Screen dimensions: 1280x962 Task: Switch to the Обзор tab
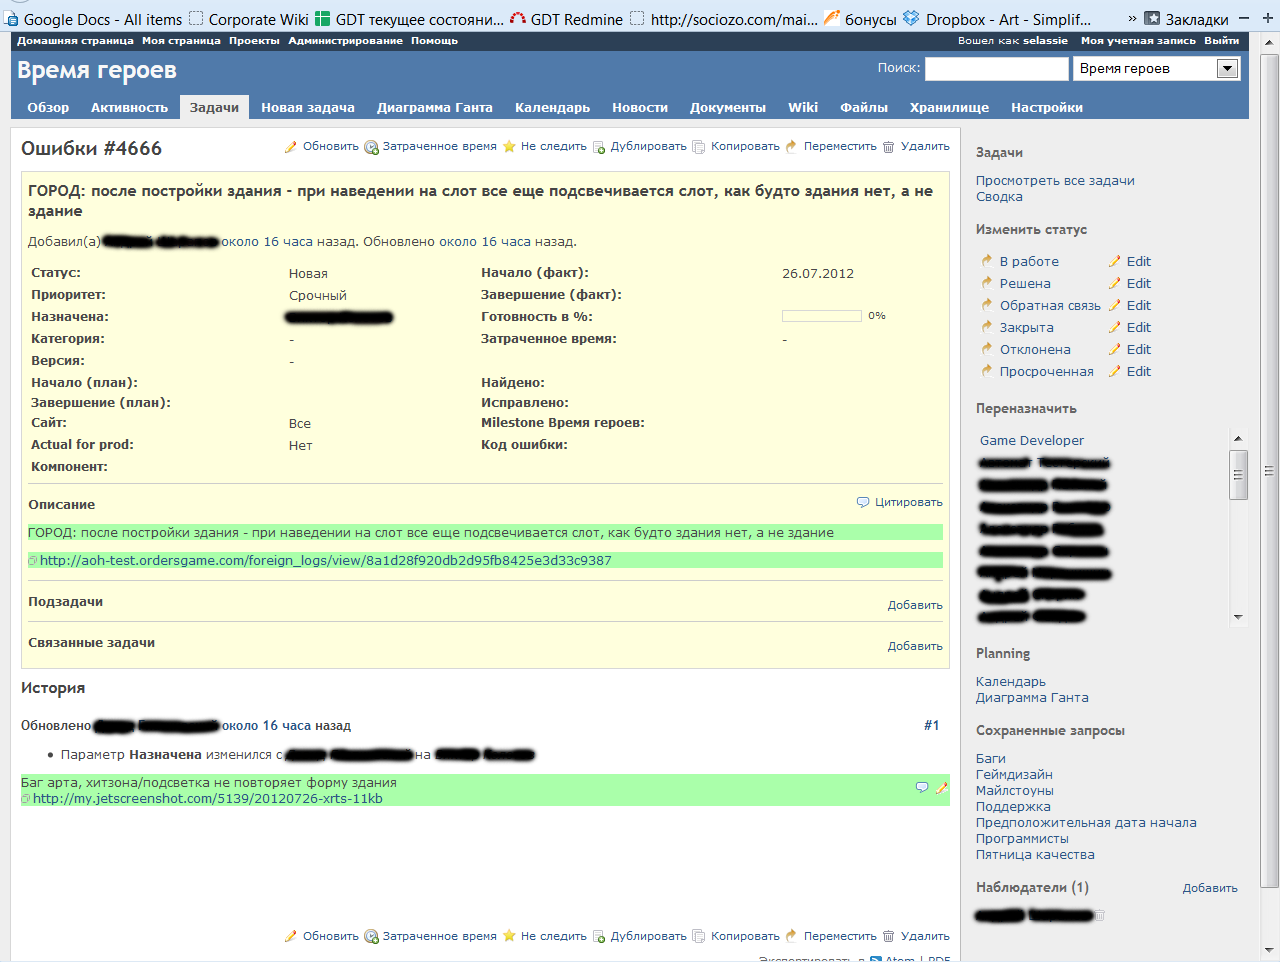pos(48,108)
